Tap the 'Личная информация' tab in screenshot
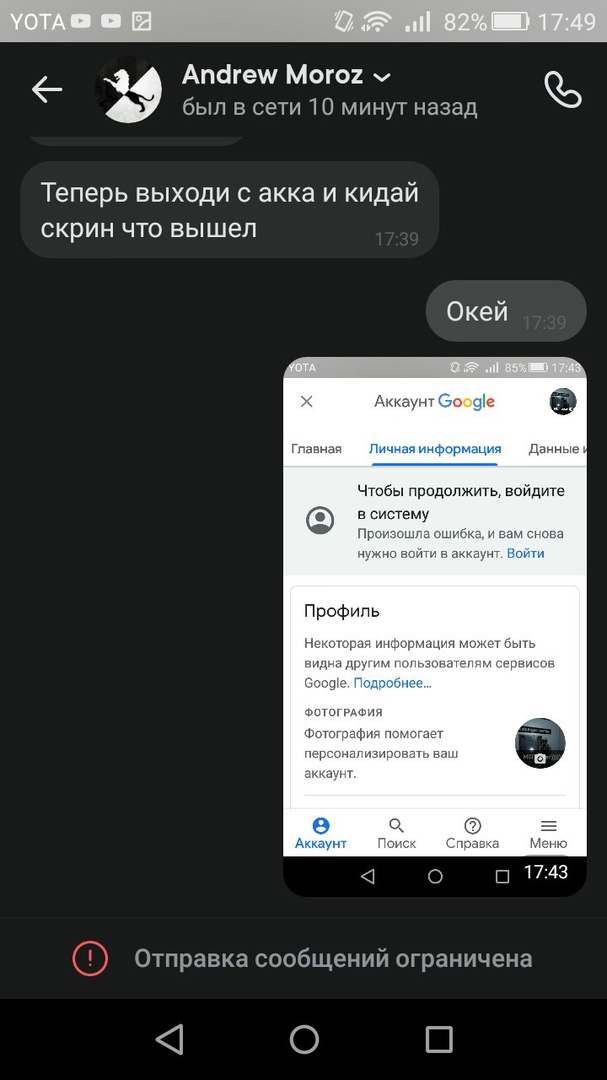 coord(435,449)
